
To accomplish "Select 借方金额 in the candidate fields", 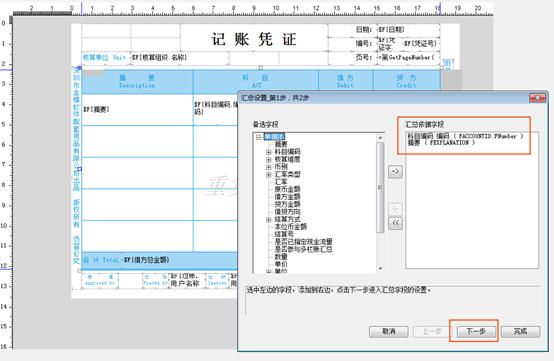I will [x=287, y=197].
